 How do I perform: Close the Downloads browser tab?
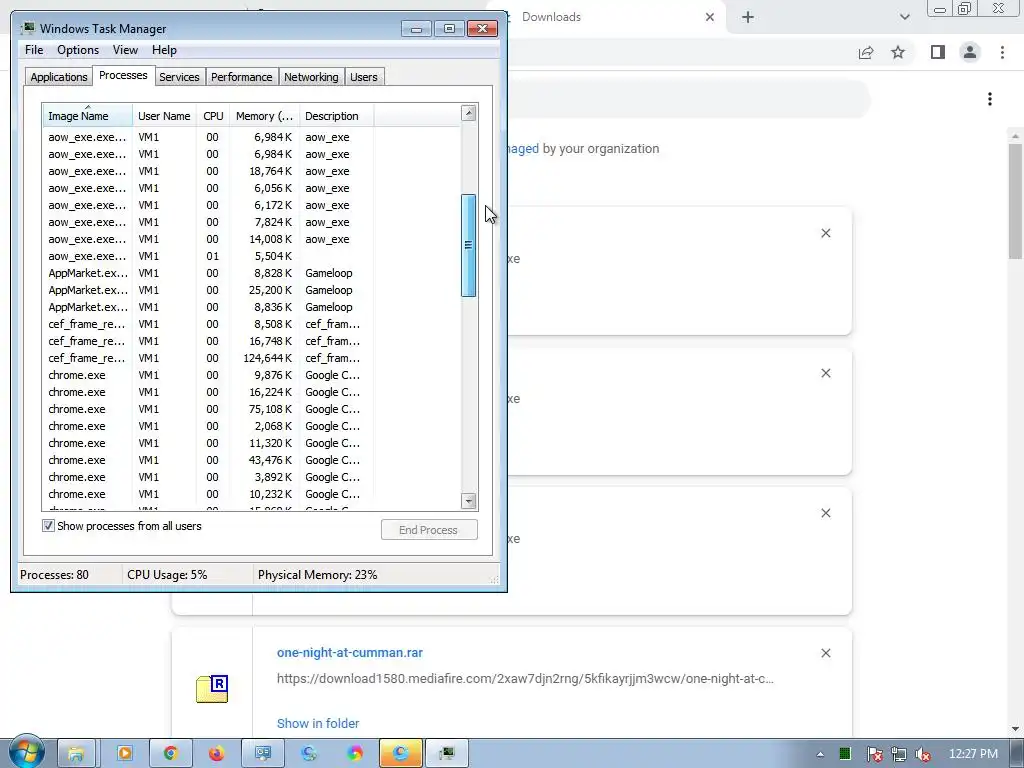pyautogui.click(x=710, y=17)
